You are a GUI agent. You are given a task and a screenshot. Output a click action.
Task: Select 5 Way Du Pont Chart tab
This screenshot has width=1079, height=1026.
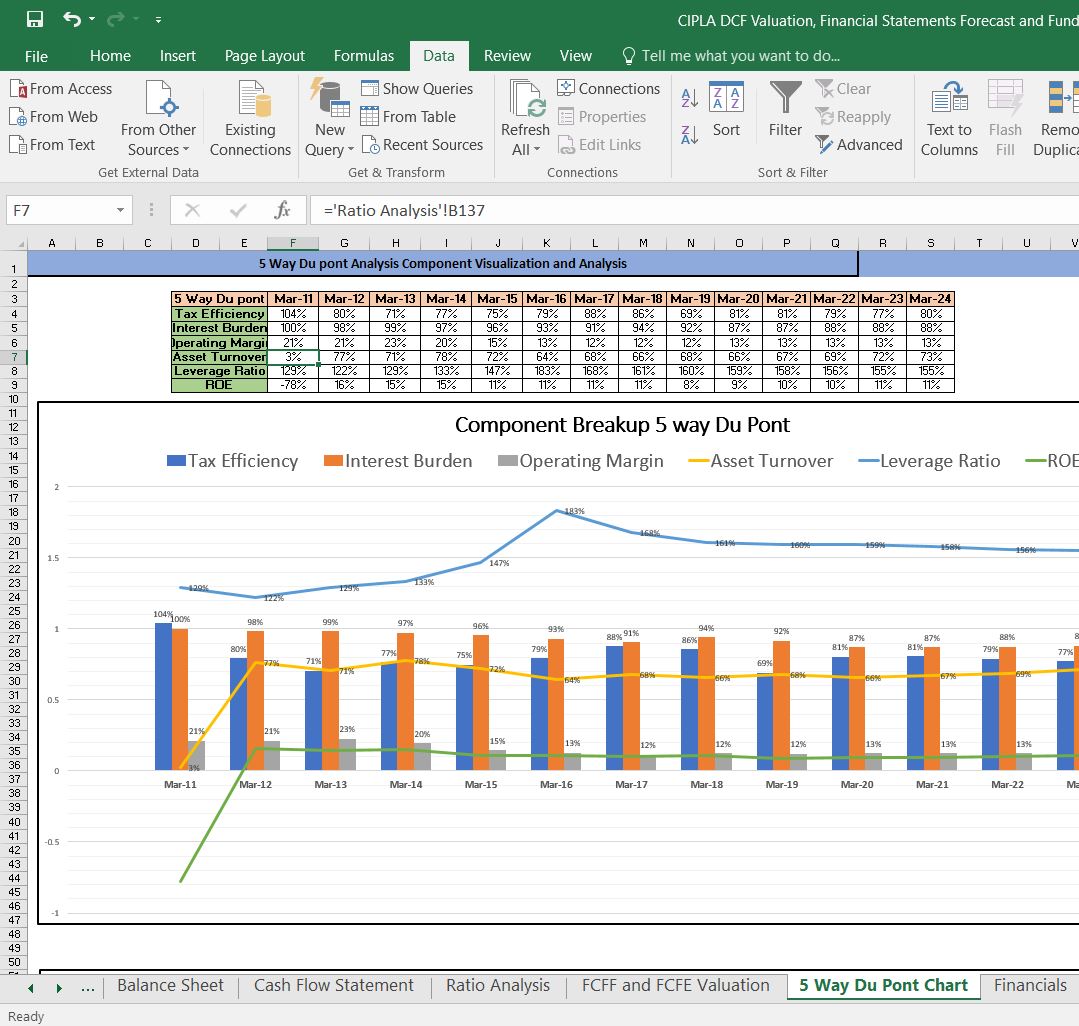883,985
